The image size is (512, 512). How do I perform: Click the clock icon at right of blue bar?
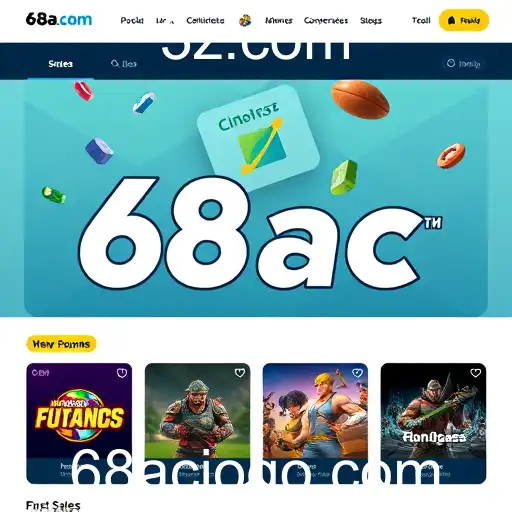[x=451, y=63]
